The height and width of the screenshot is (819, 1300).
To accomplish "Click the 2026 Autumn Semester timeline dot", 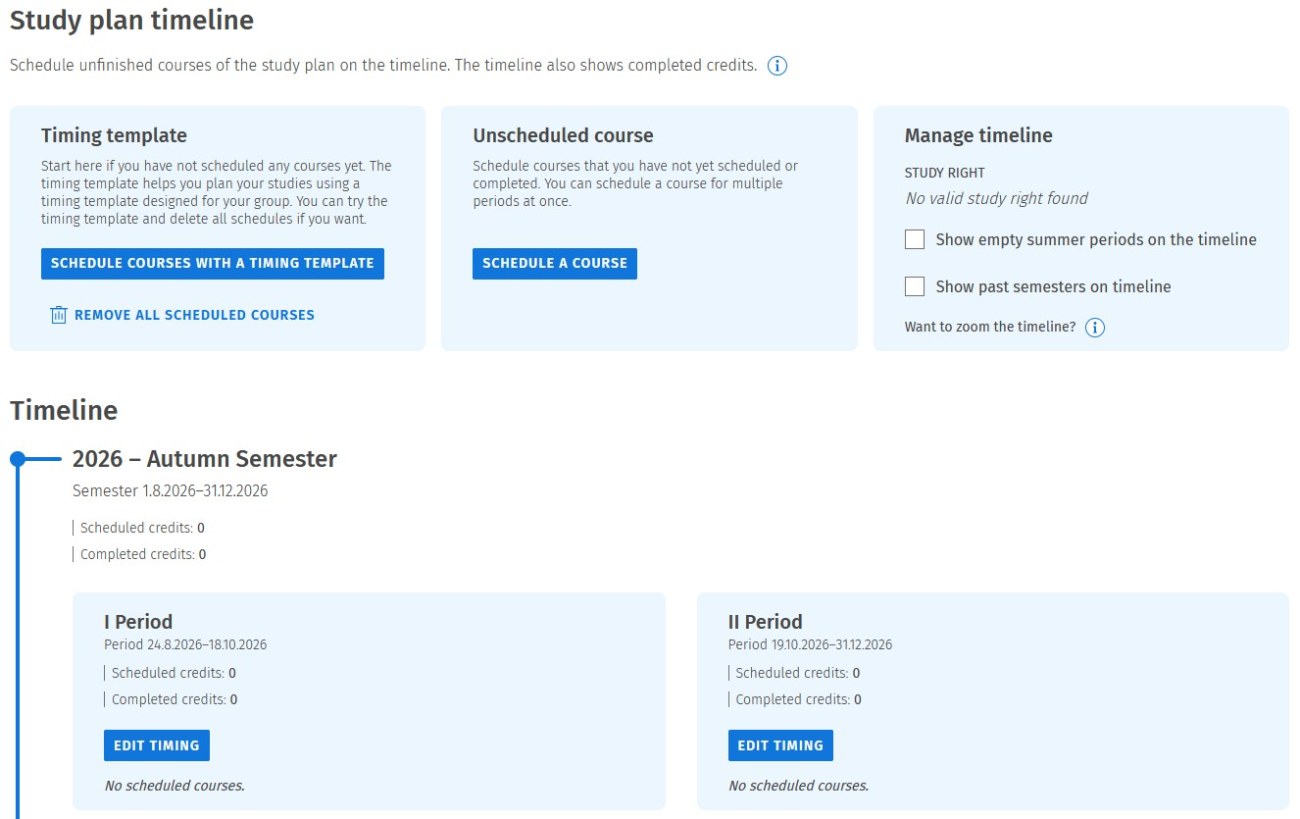I will pos(17,459).
